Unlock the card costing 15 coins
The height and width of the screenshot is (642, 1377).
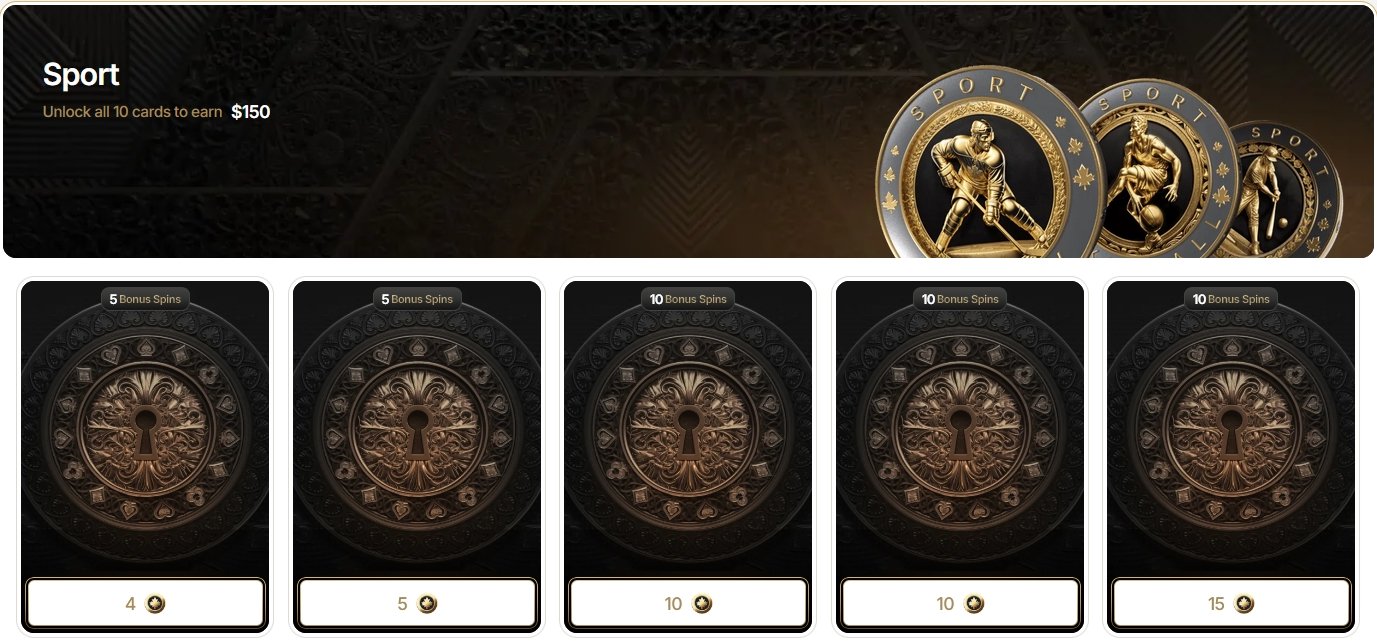tap(1231, 604)
